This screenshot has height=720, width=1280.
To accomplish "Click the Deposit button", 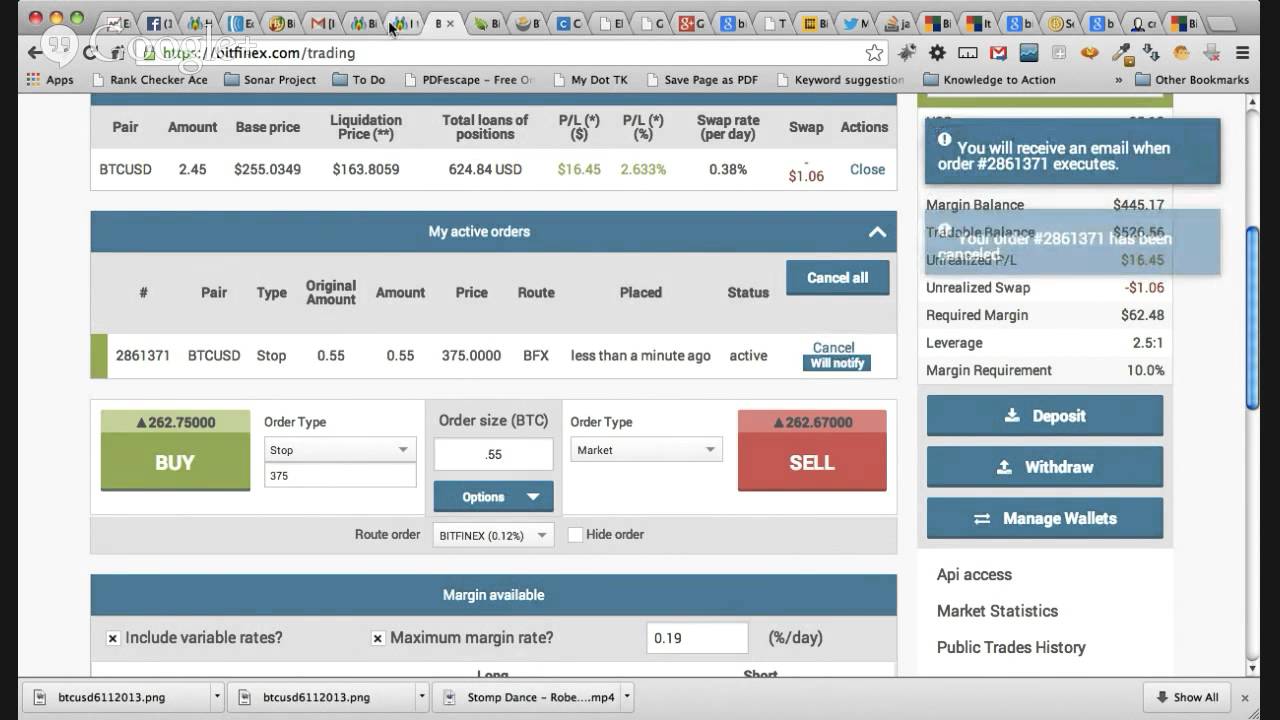I will tap(1045, 416).
